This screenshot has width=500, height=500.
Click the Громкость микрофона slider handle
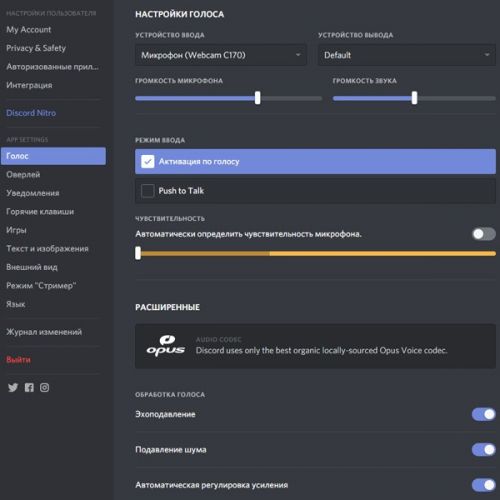tap(258, 98)
